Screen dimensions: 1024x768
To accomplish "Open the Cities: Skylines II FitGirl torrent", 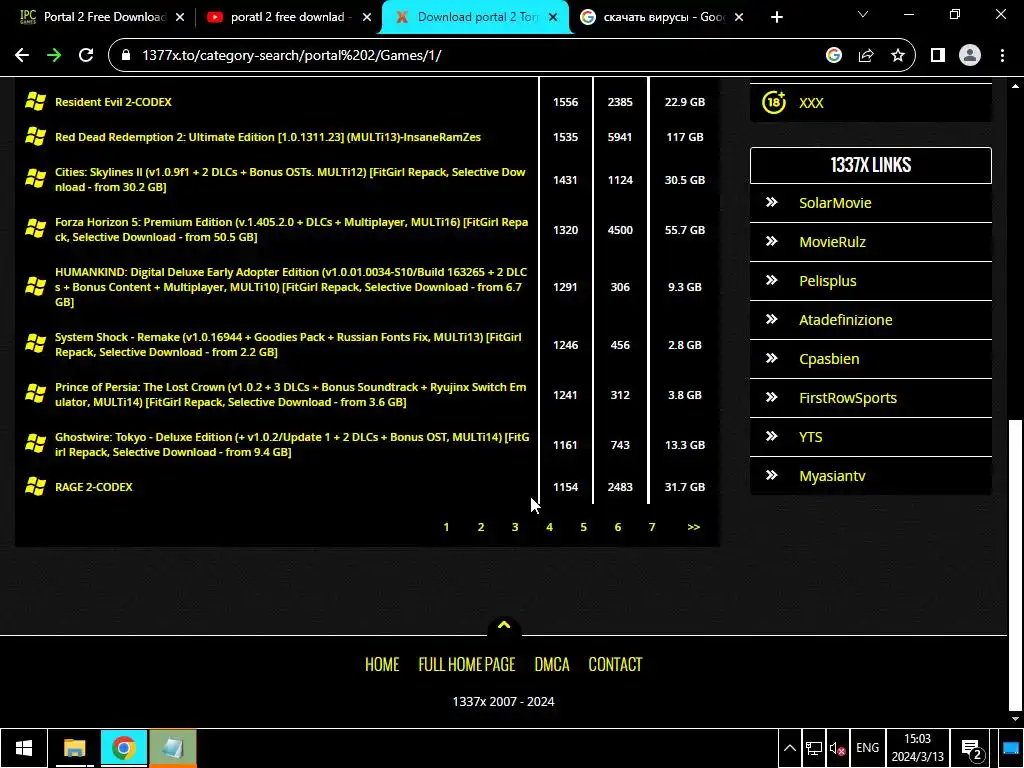I will pyautogui.click(x=290, y=180).
